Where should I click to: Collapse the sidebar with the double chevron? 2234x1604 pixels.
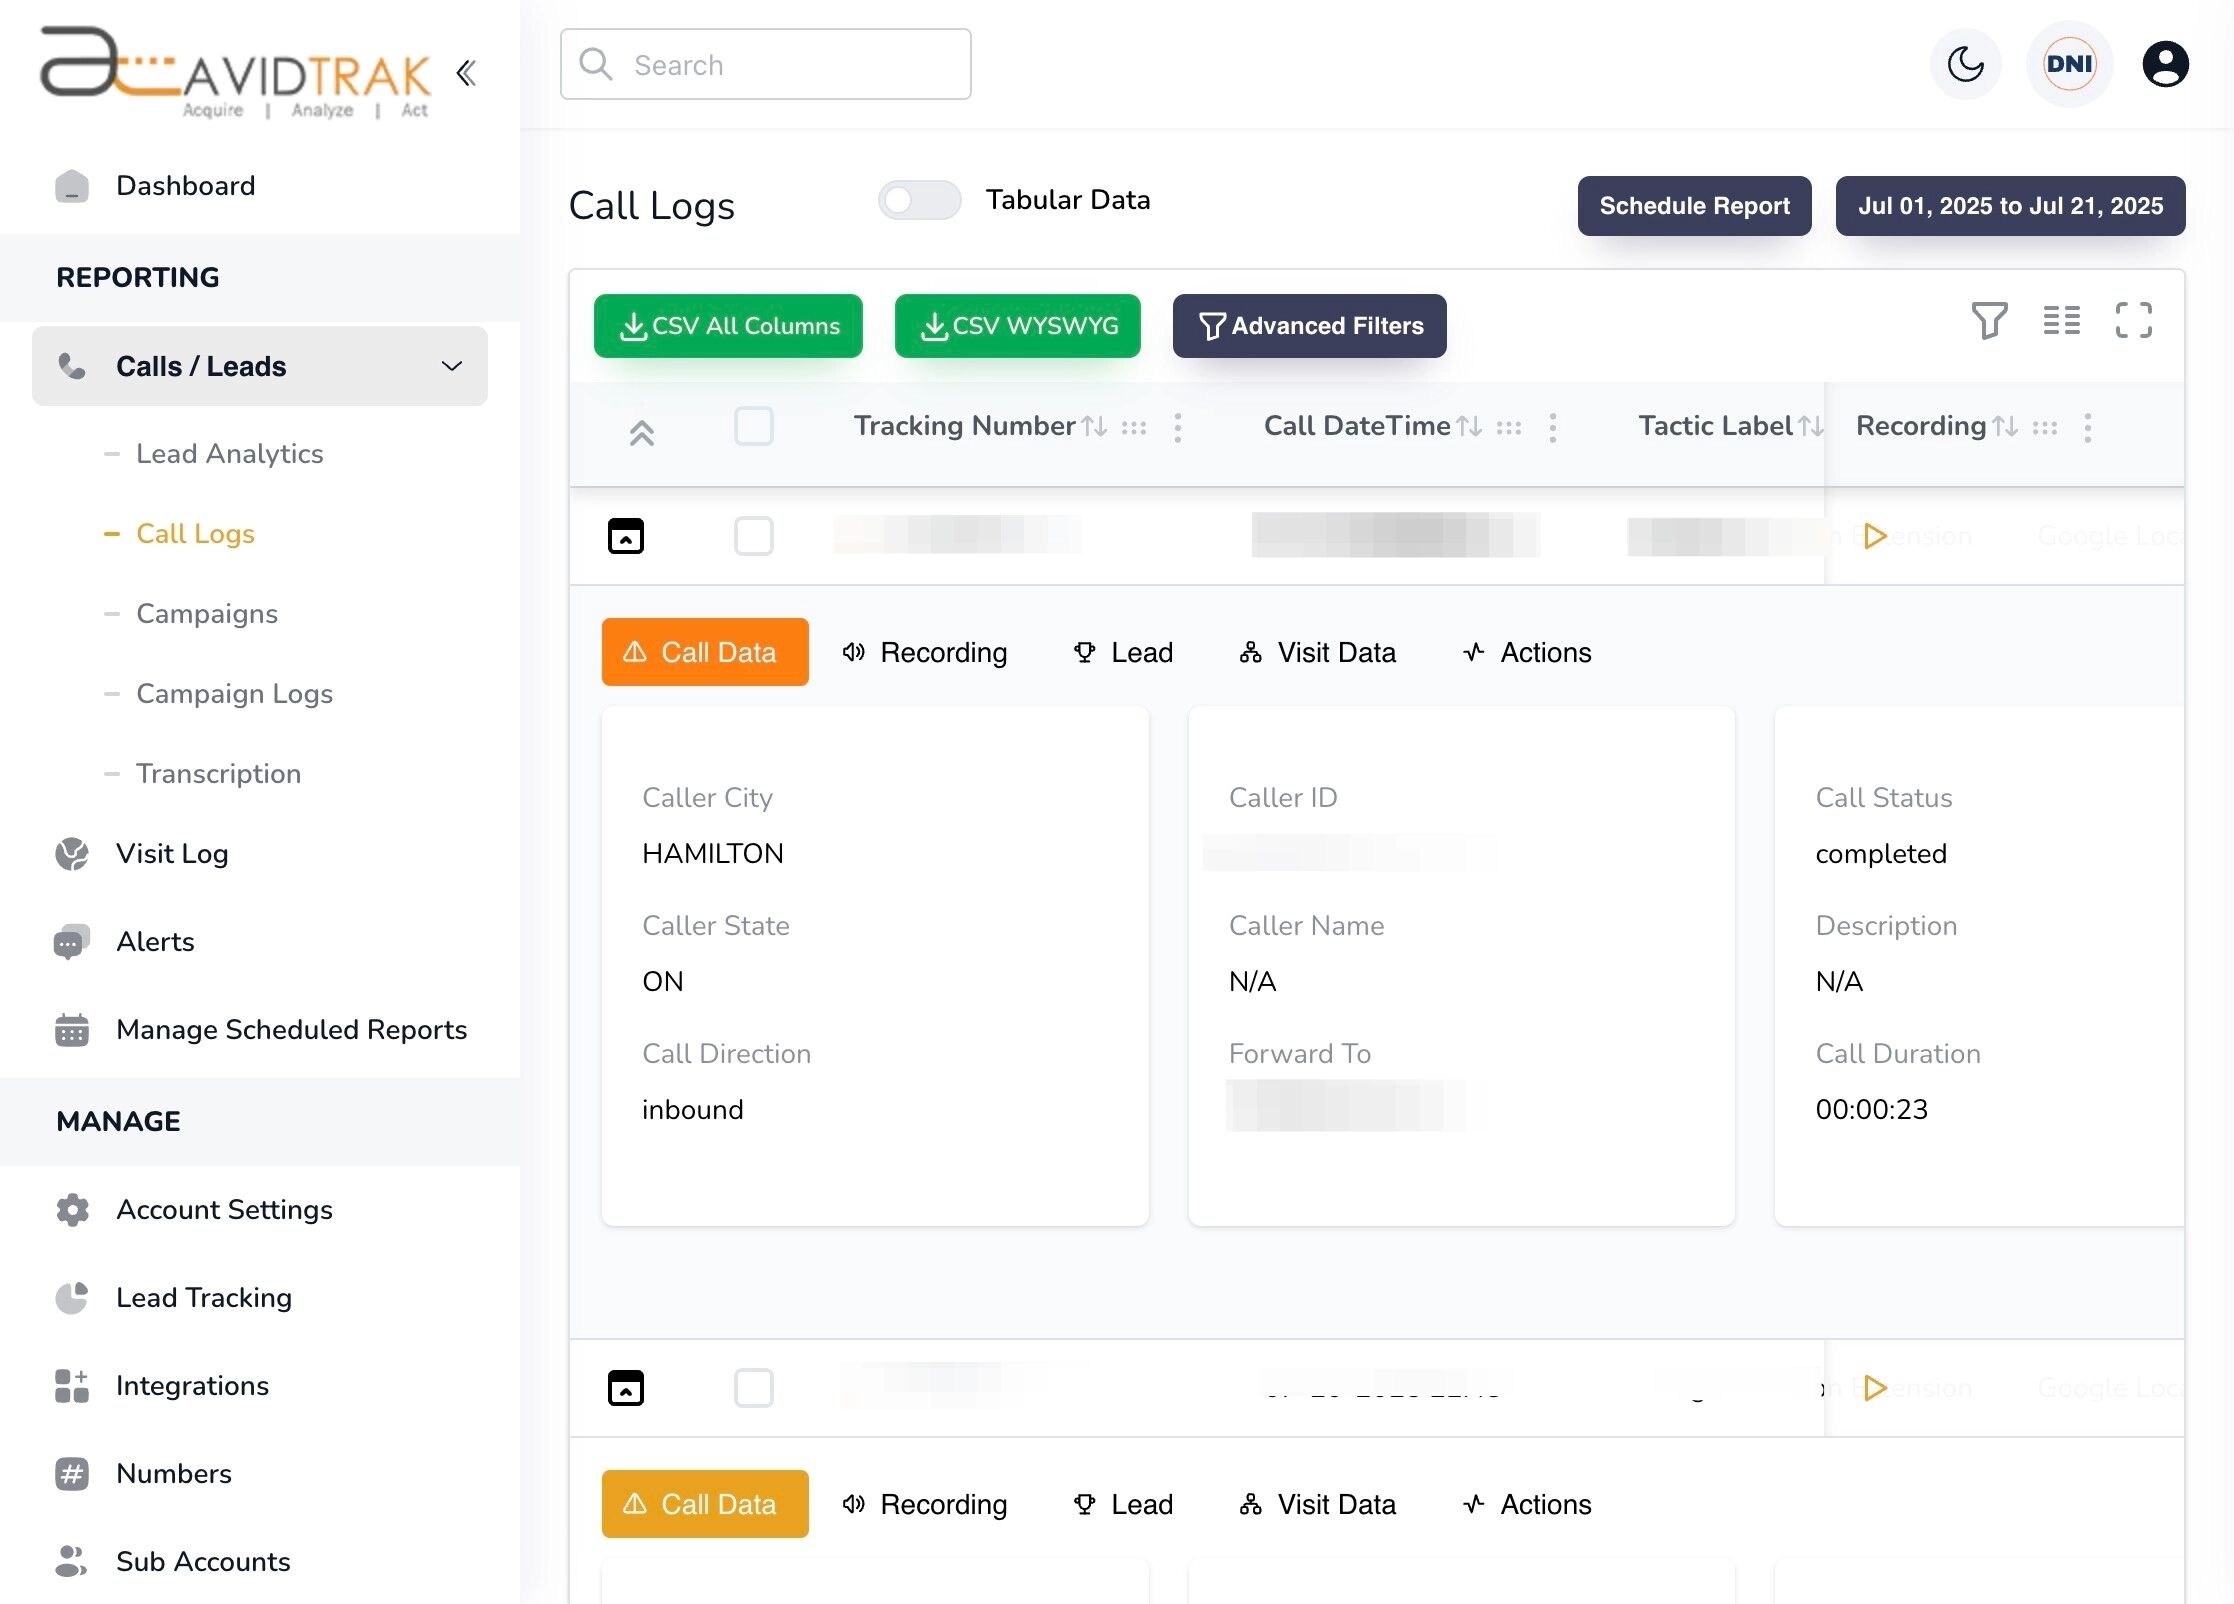click(x=465, y=72)
